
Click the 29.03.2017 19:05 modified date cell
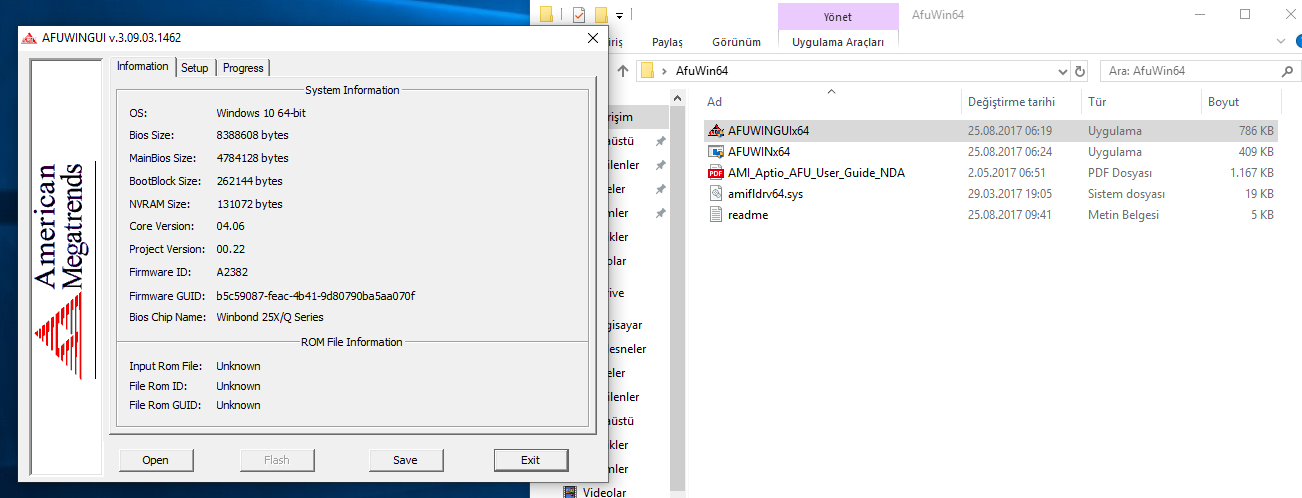1011,194
